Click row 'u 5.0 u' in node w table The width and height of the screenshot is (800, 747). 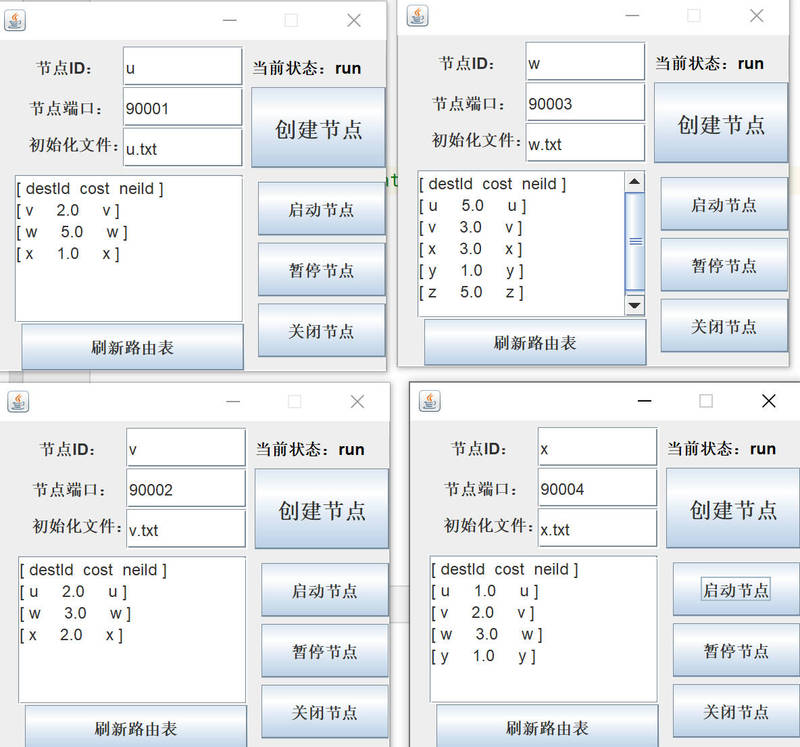472,206
